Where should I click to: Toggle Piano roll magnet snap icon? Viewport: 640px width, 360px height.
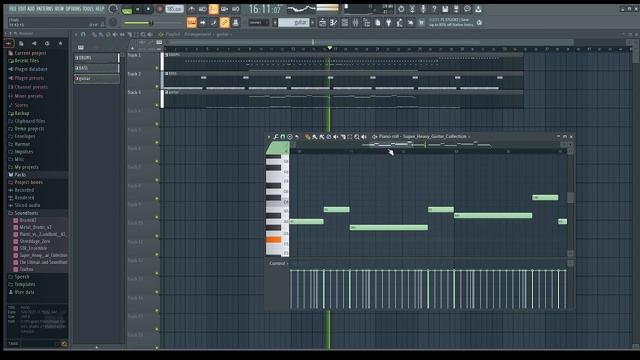pyautogui.click(x=282, y=137)
